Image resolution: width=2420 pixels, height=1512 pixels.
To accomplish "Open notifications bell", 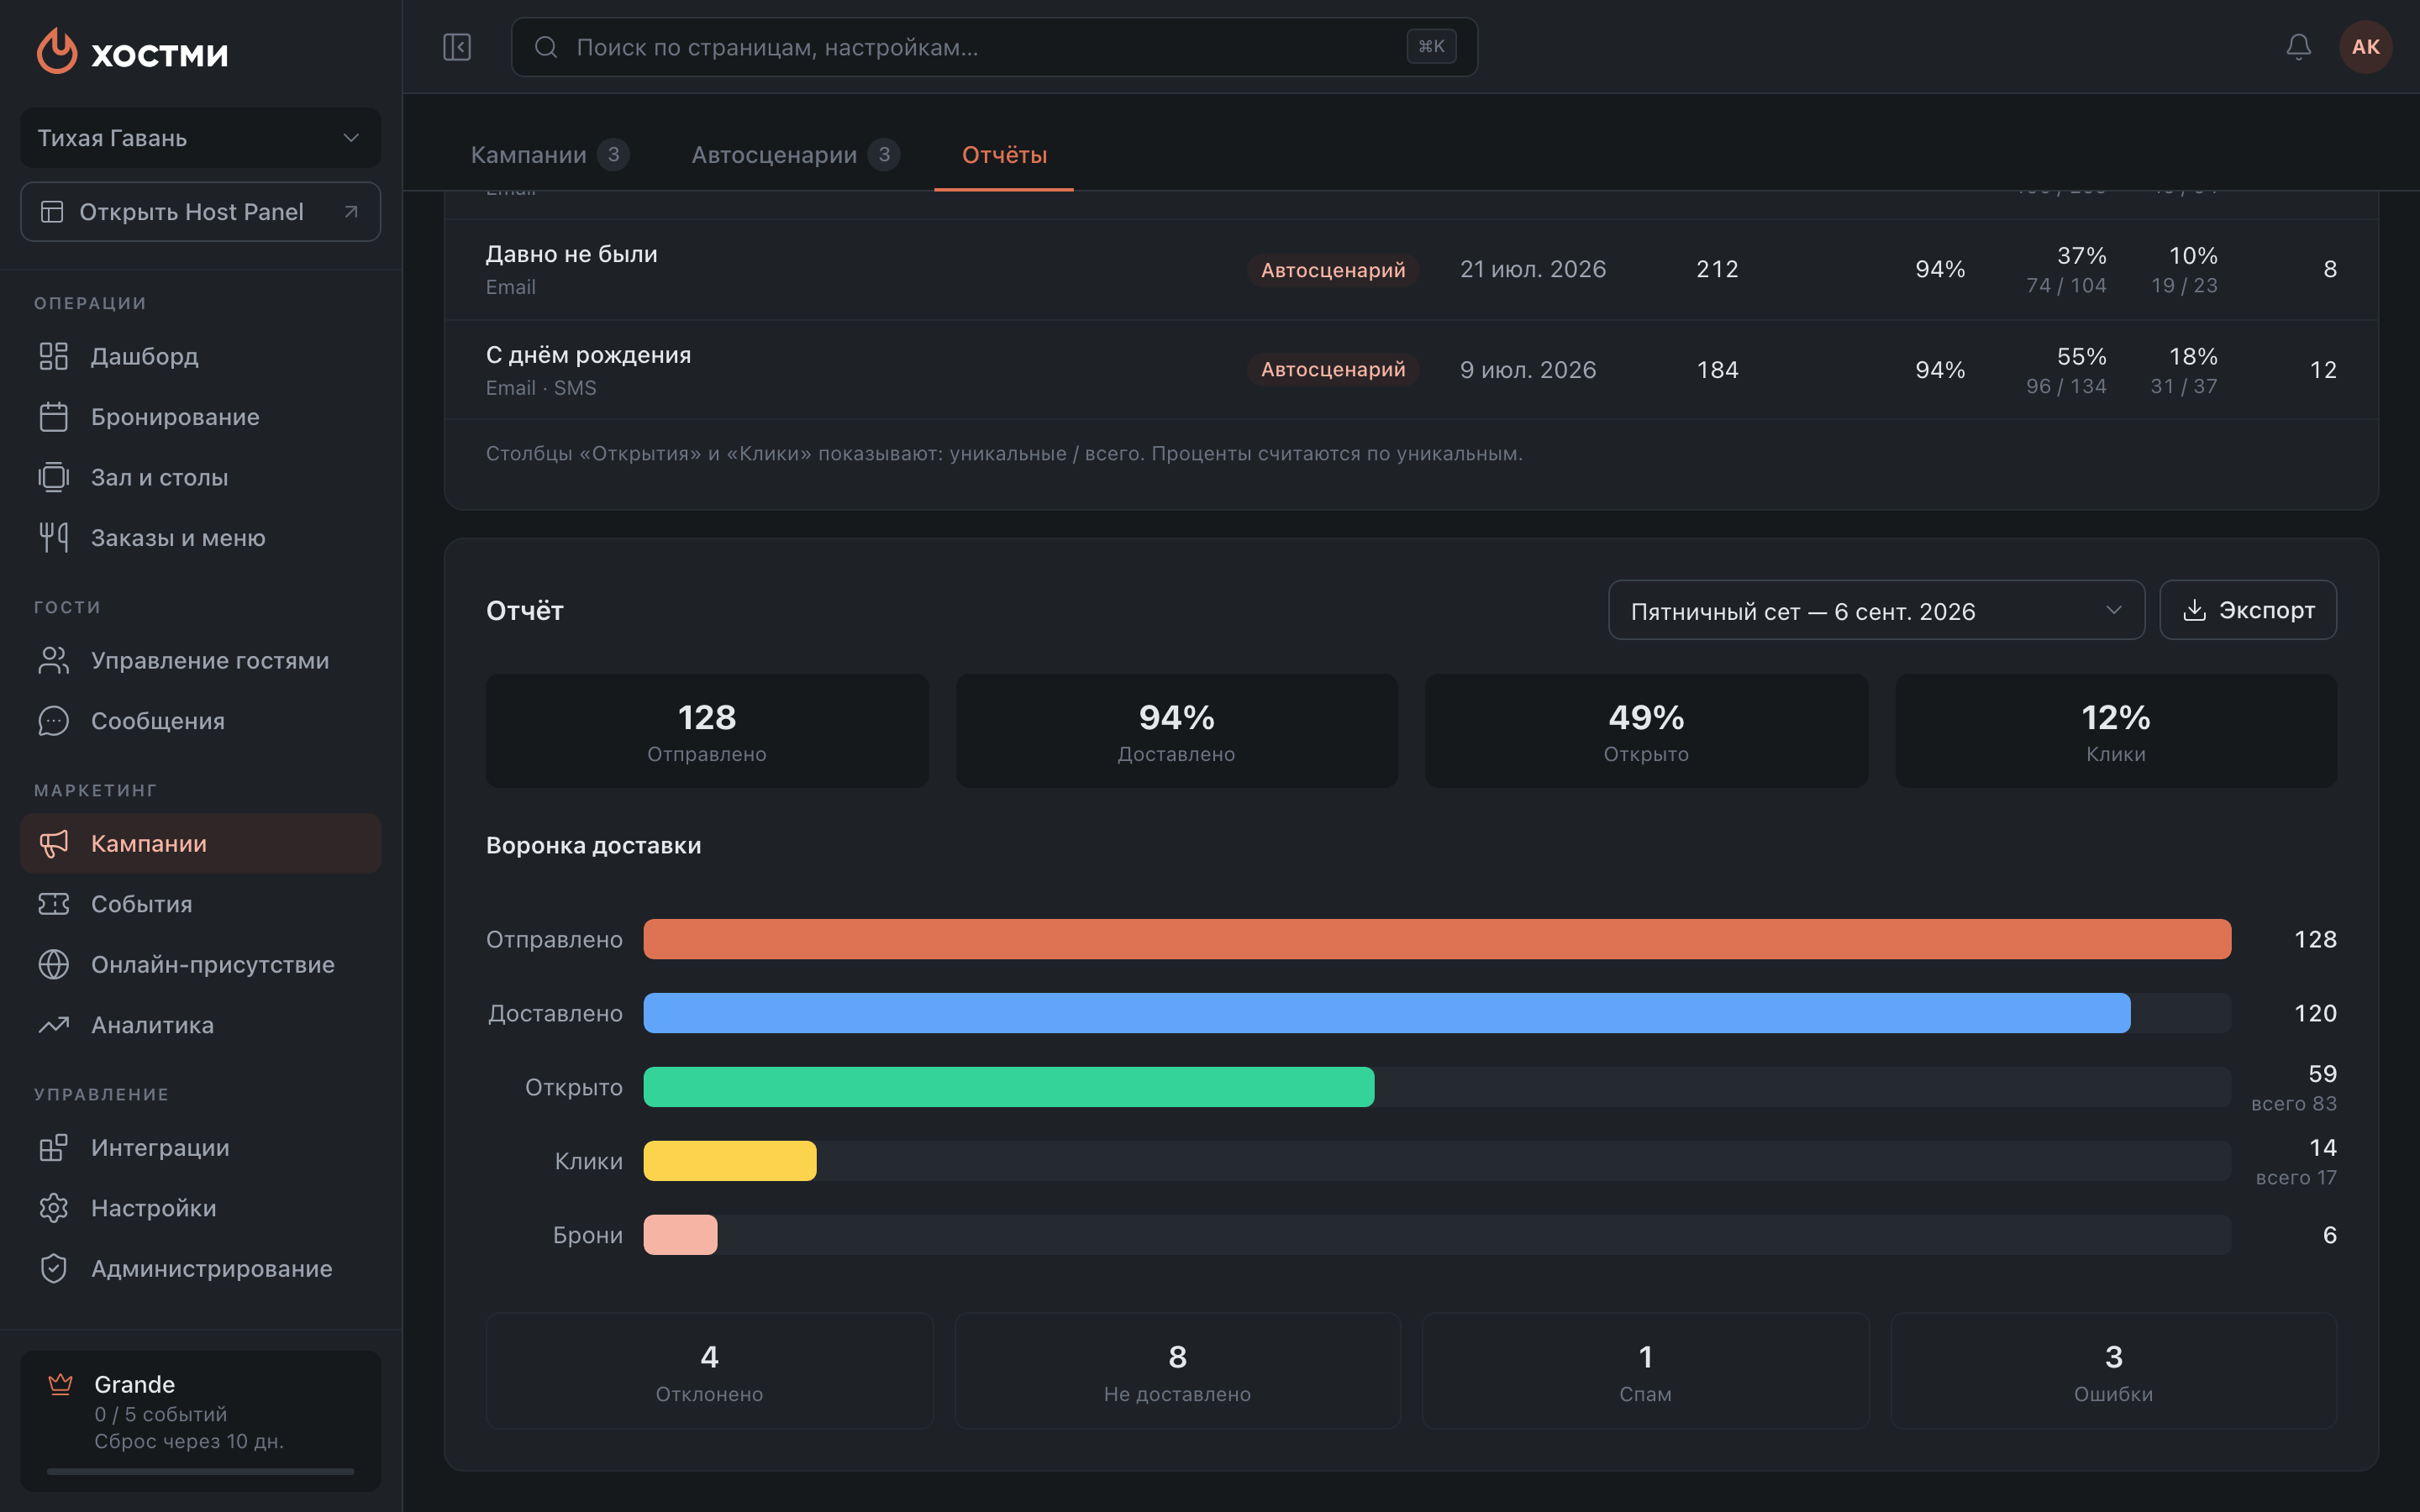I will (2299, 47).
